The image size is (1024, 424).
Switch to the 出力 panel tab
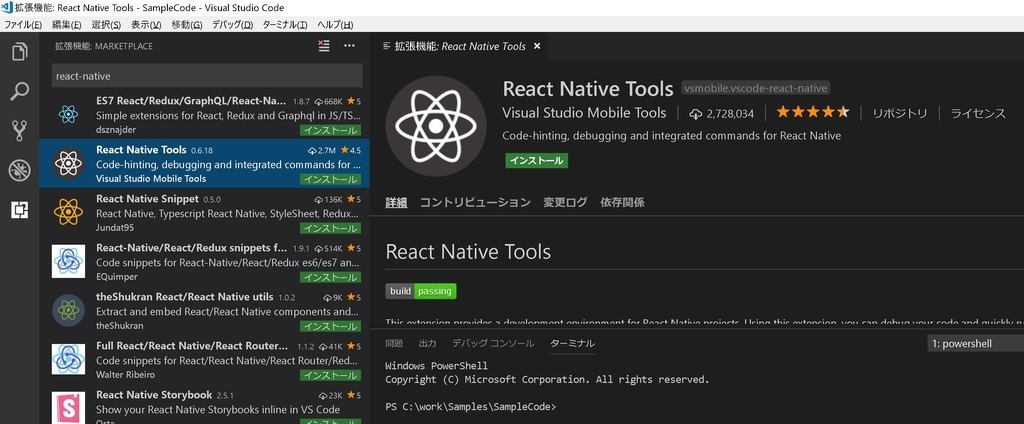pyautogui.click(x=428, y=343)
